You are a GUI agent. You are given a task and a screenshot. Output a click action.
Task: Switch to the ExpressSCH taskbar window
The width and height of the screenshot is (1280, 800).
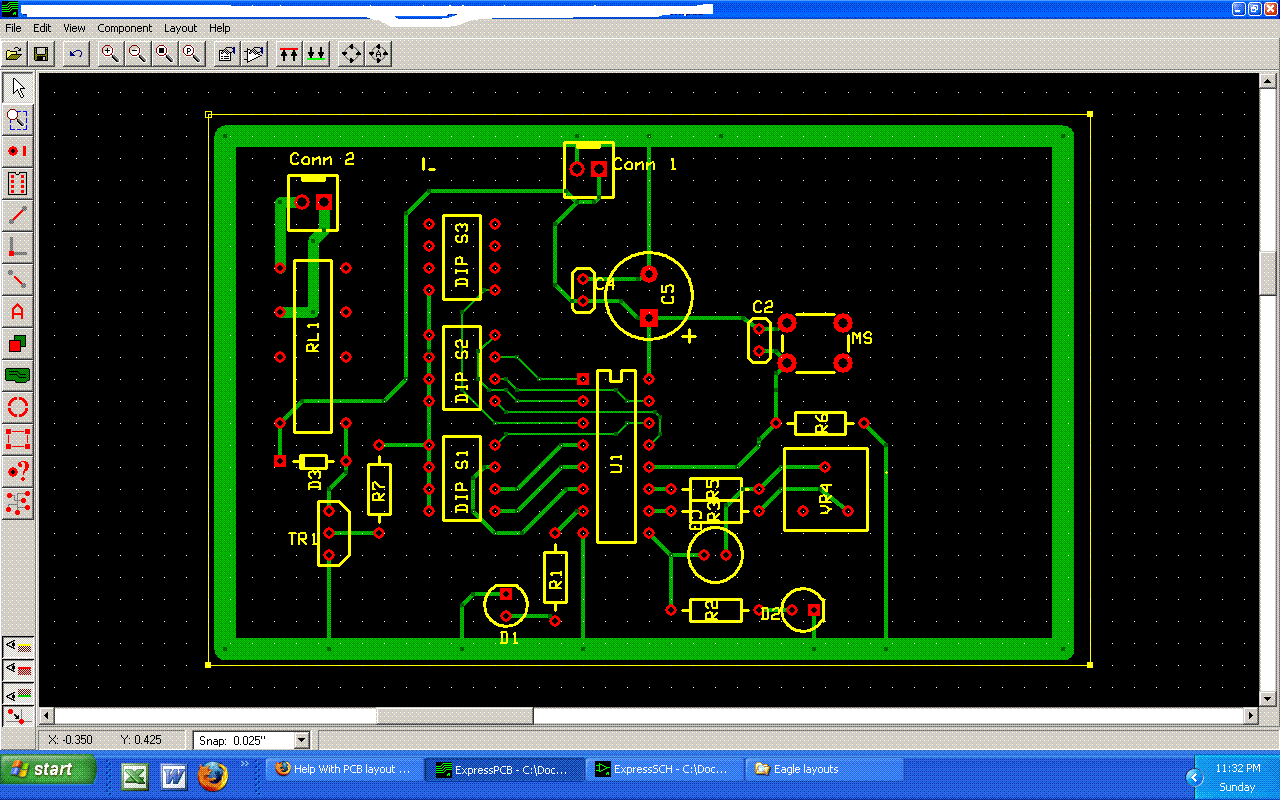pyautogui.click(x=664, y=769)
